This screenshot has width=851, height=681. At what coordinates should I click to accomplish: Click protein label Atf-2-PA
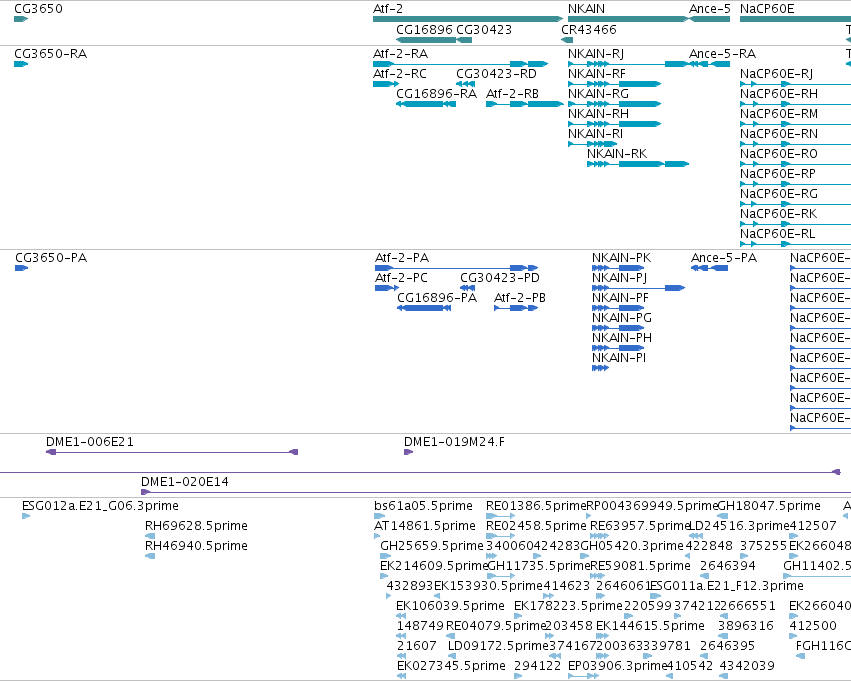tap(402, 258)
